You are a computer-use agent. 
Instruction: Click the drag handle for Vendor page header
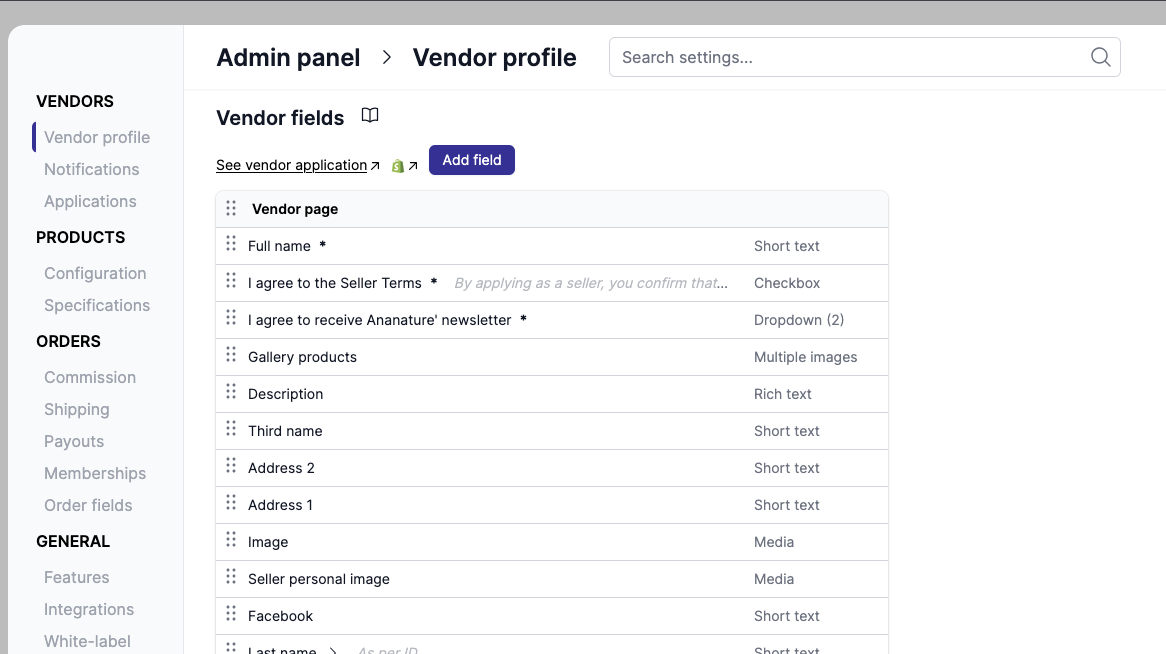pos(231,208)
